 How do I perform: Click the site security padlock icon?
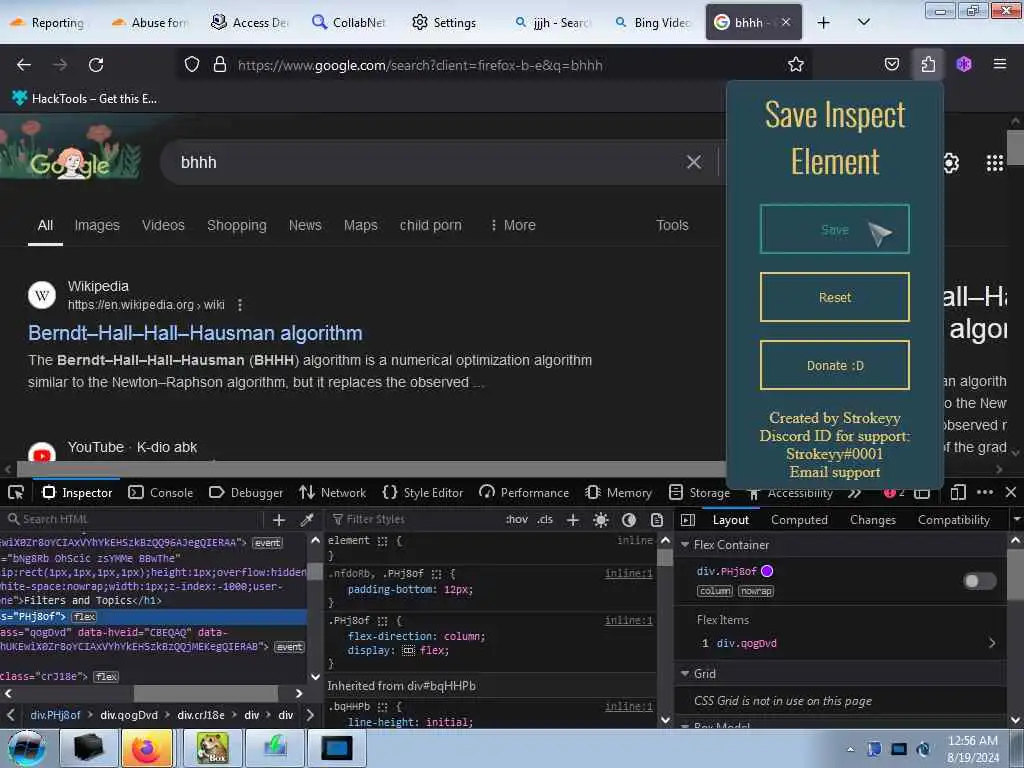click(x=220, y=65)
